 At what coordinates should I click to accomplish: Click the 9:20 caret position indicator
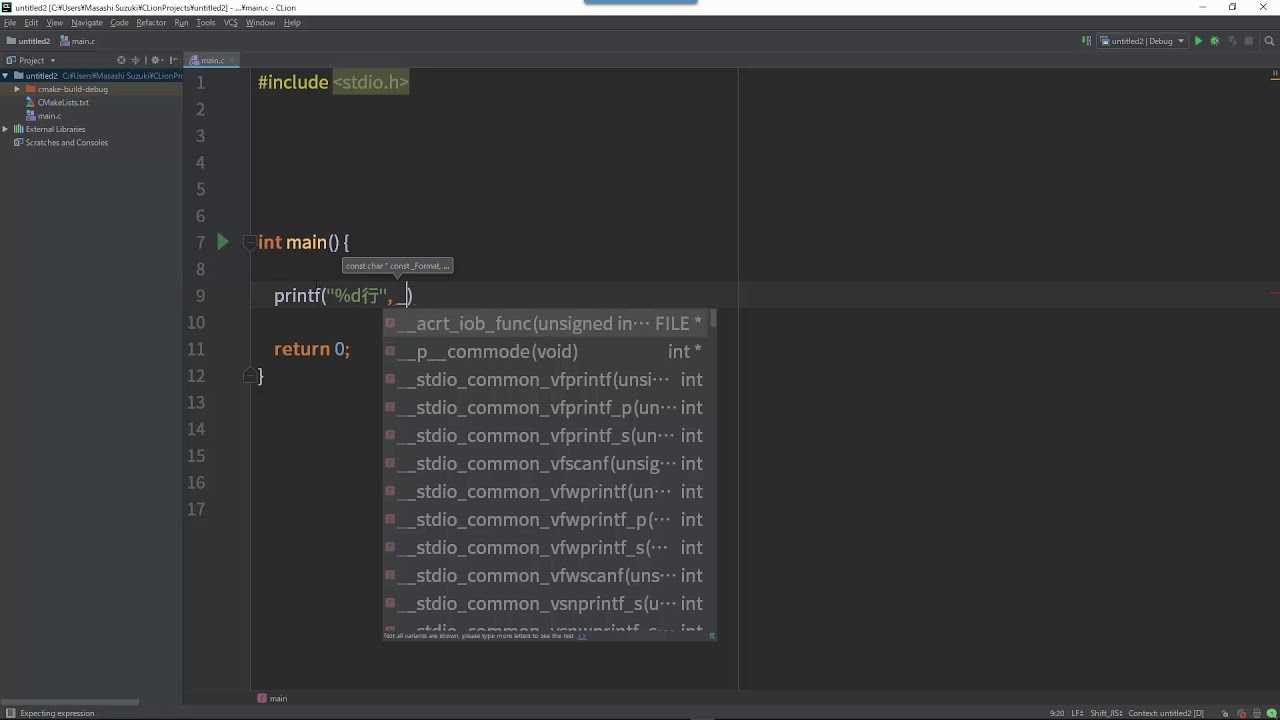(x=1057, y=713)
